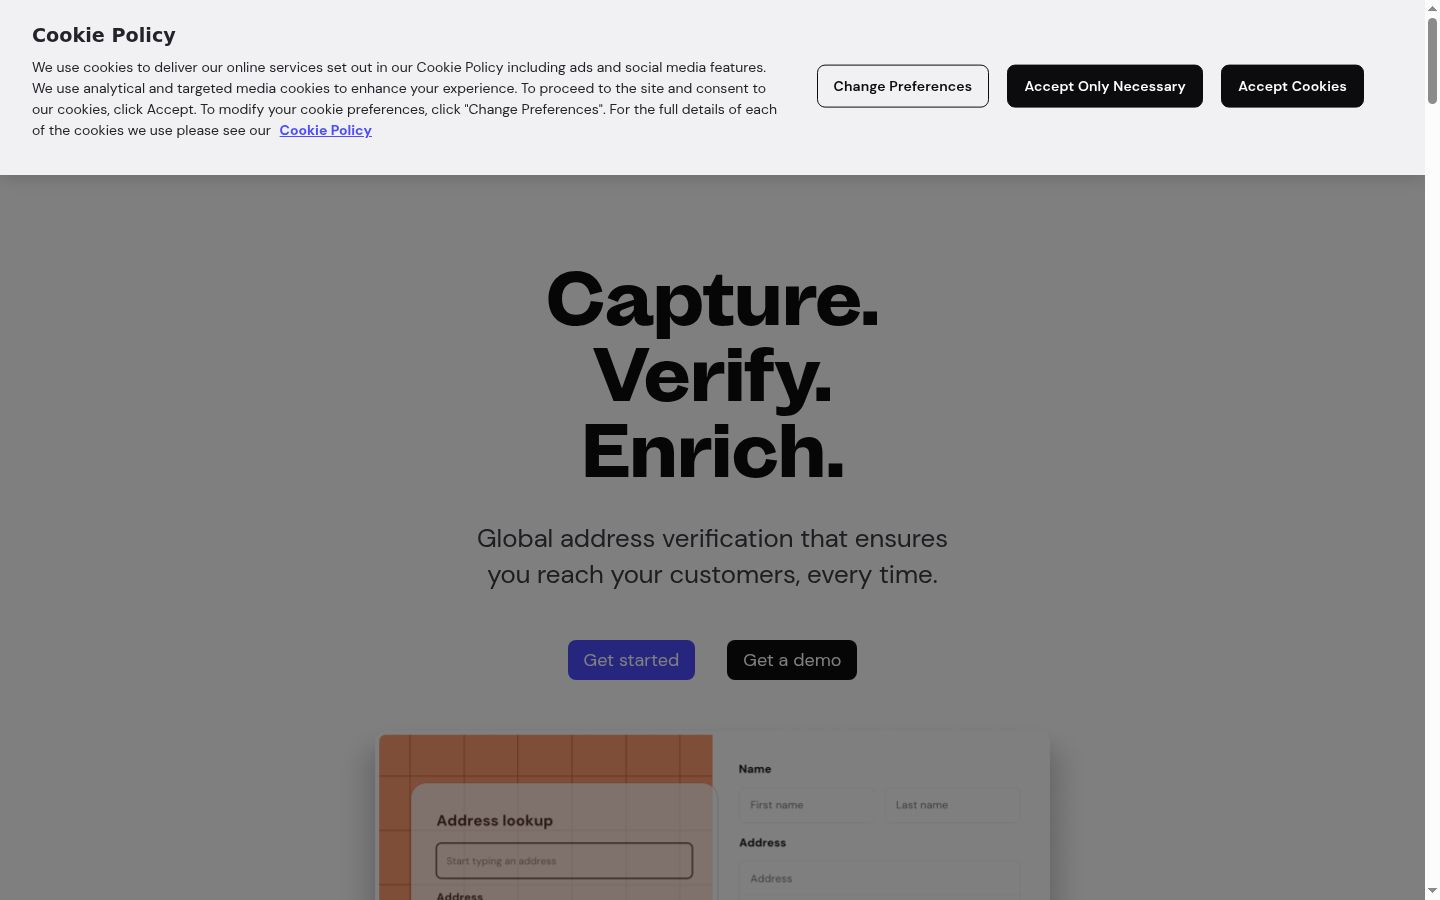This screenshot has height=900, width=1440.
Task: Click the 'Enrich.' headline word
Action: (x=712, y=452)
